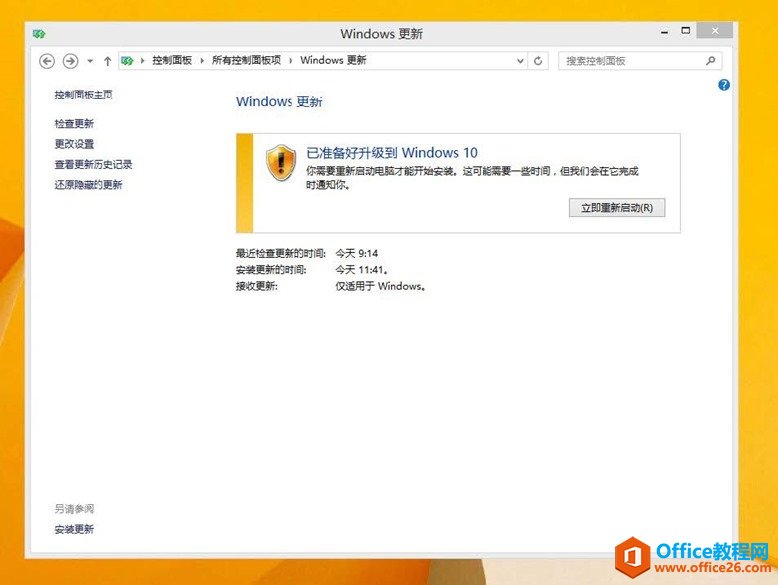Open the 安装更新 link at the bottom left

(74, 529)
